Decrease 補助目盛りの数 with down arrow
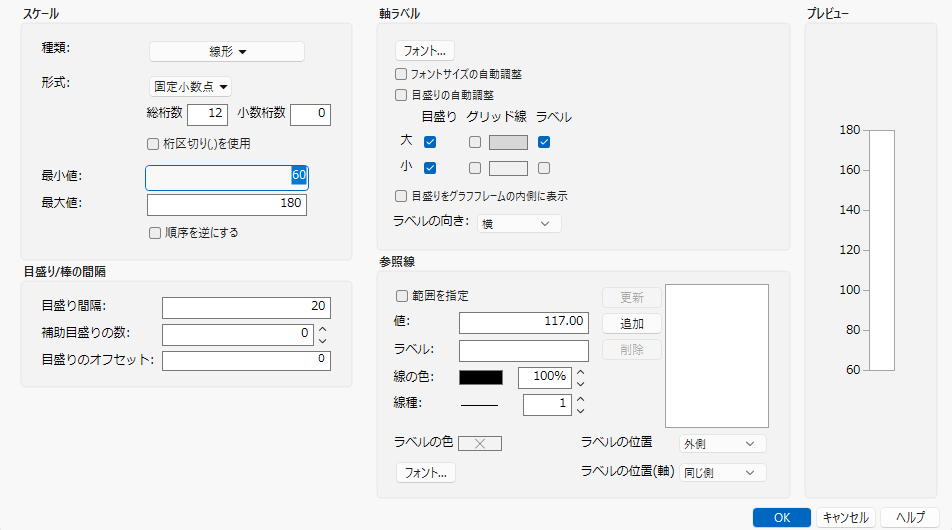Viewport: 952px width, 530px height. [322, 341]
